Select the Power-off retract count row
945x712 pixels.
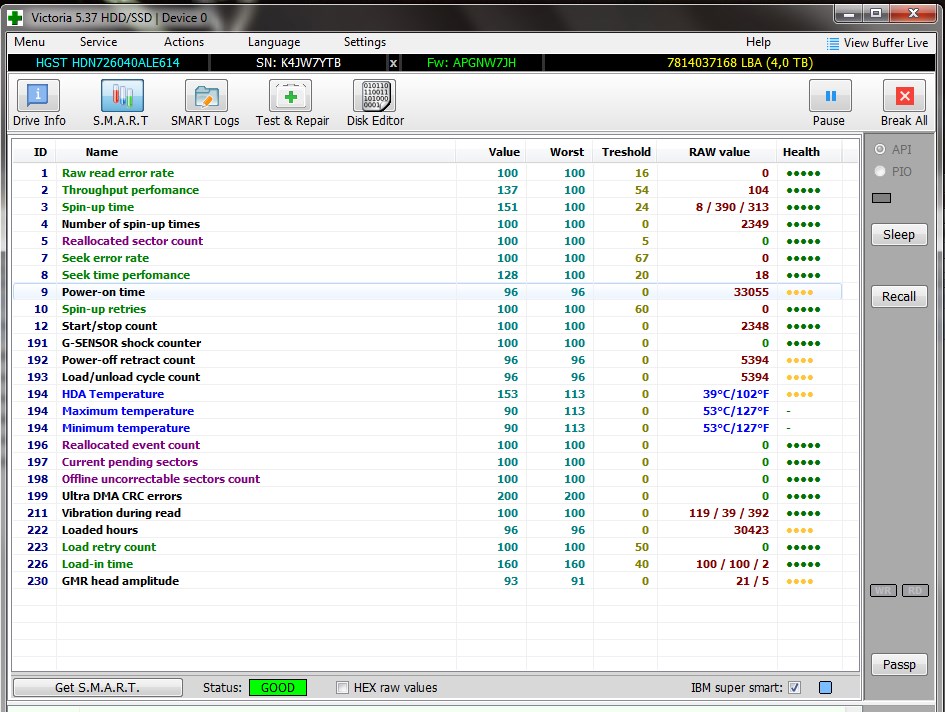(x=427, y=360)
